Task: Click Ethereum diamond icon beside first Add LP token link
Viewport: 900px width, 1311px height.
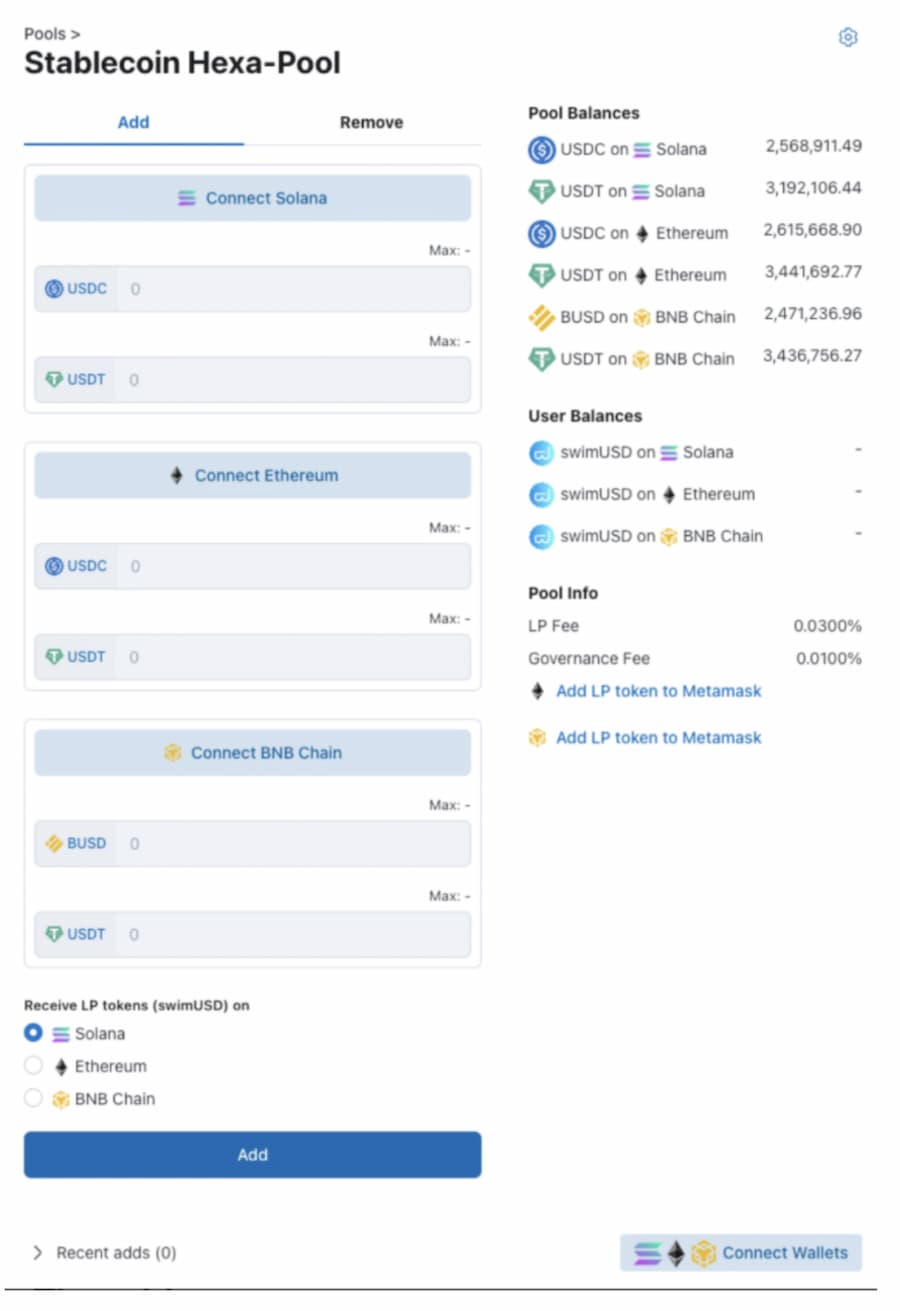Action: coord(538,691)
